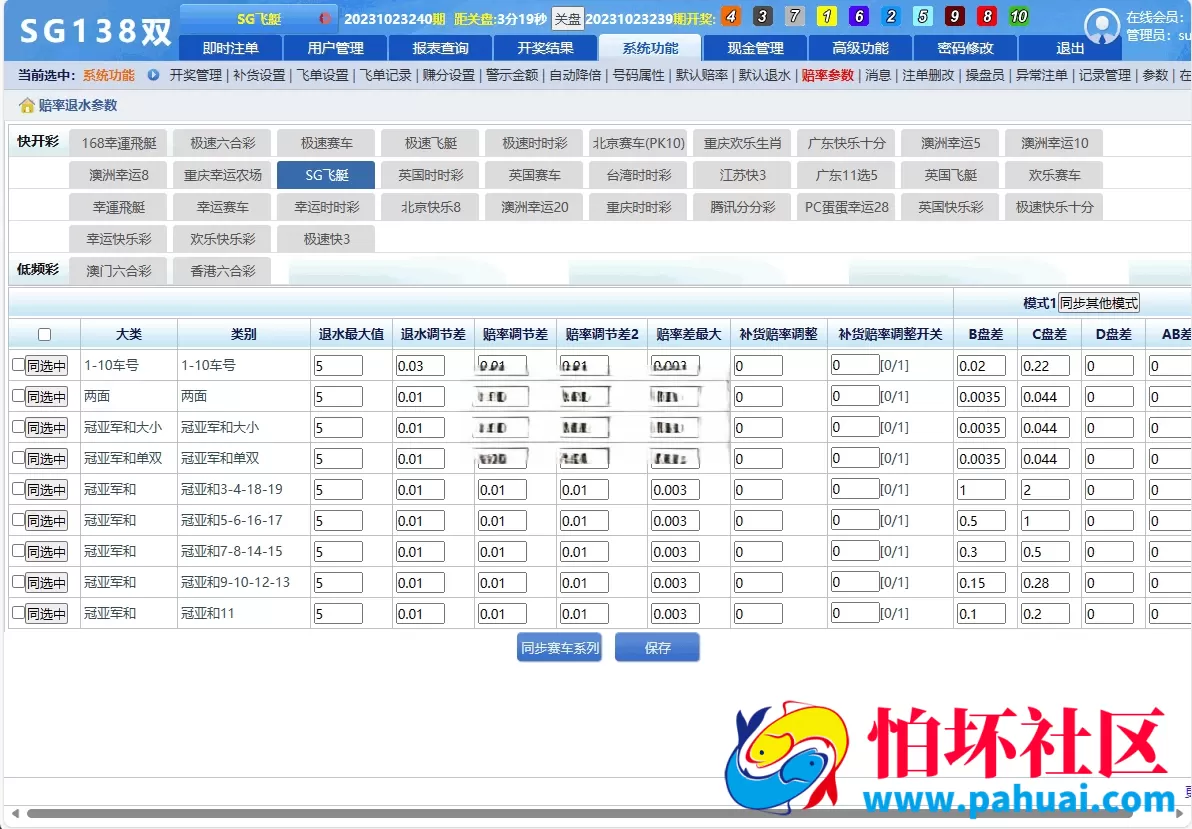
Task: Select the PC蛋蛋幸运28 lottery tab
Action: (846, 207)
